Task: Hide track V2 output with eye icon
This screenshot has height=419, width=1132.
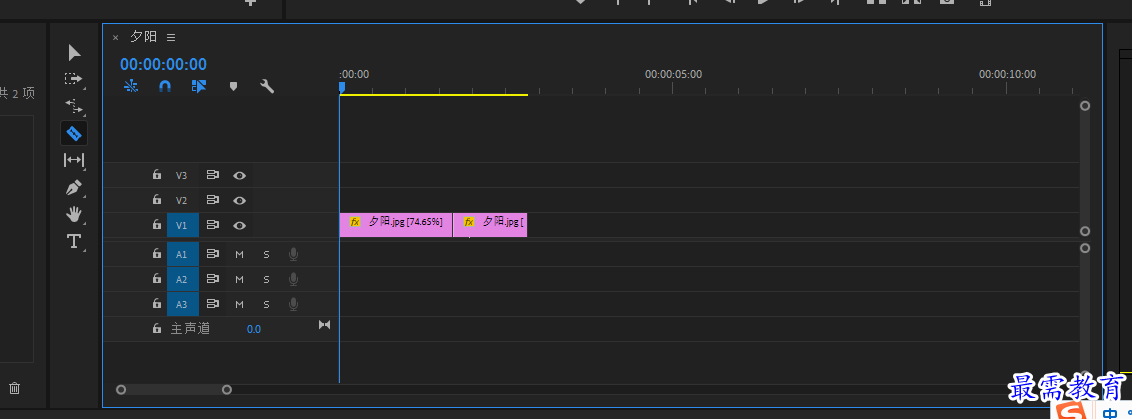Action: (240, 200)
